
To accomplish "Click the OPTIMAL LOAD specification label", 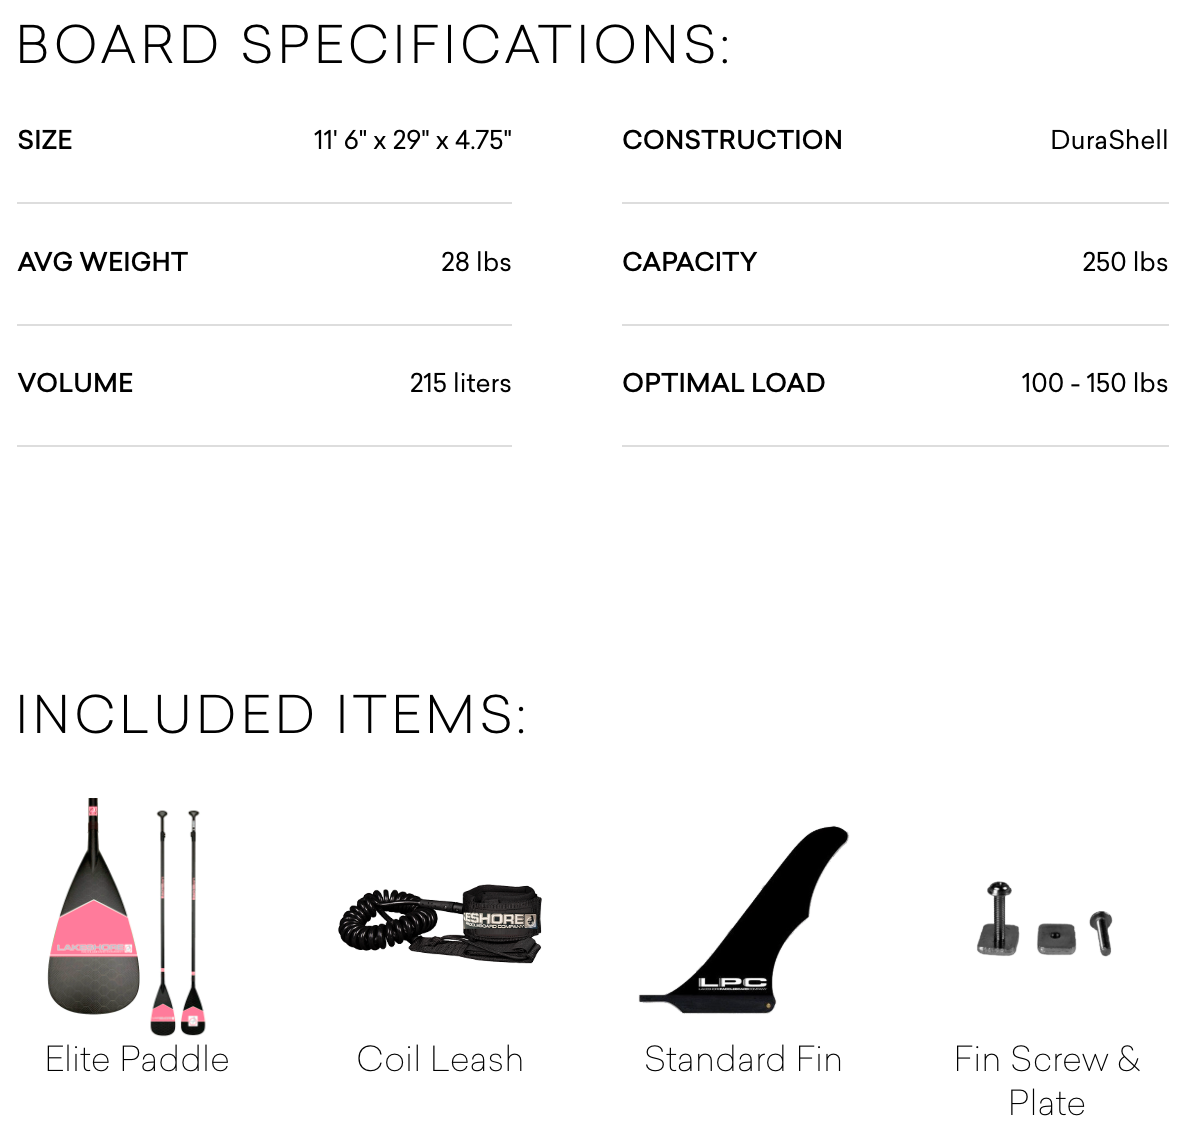I will pos(723,383).
